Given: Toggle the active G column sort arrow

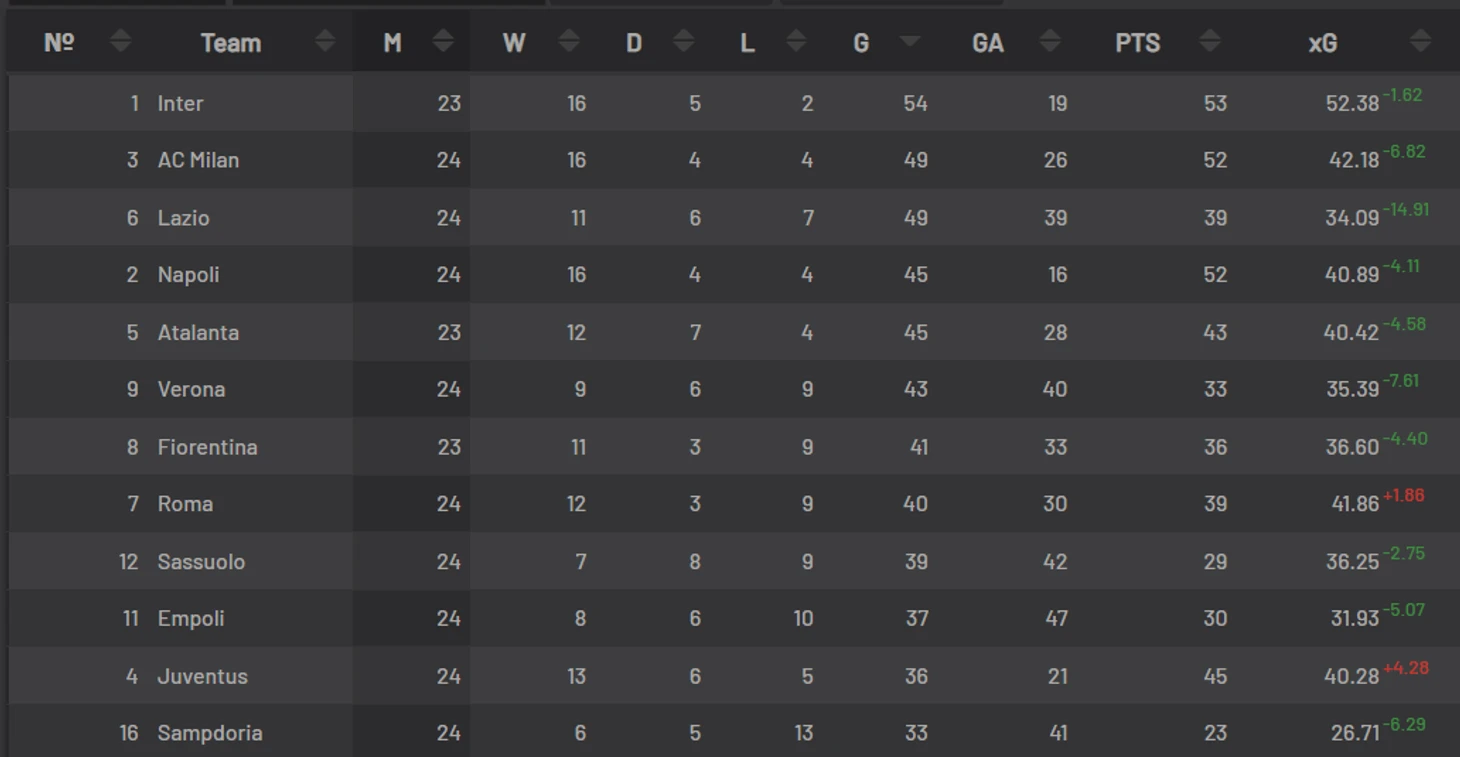Looking at the screenshot, I should click(x=910, y=41).
